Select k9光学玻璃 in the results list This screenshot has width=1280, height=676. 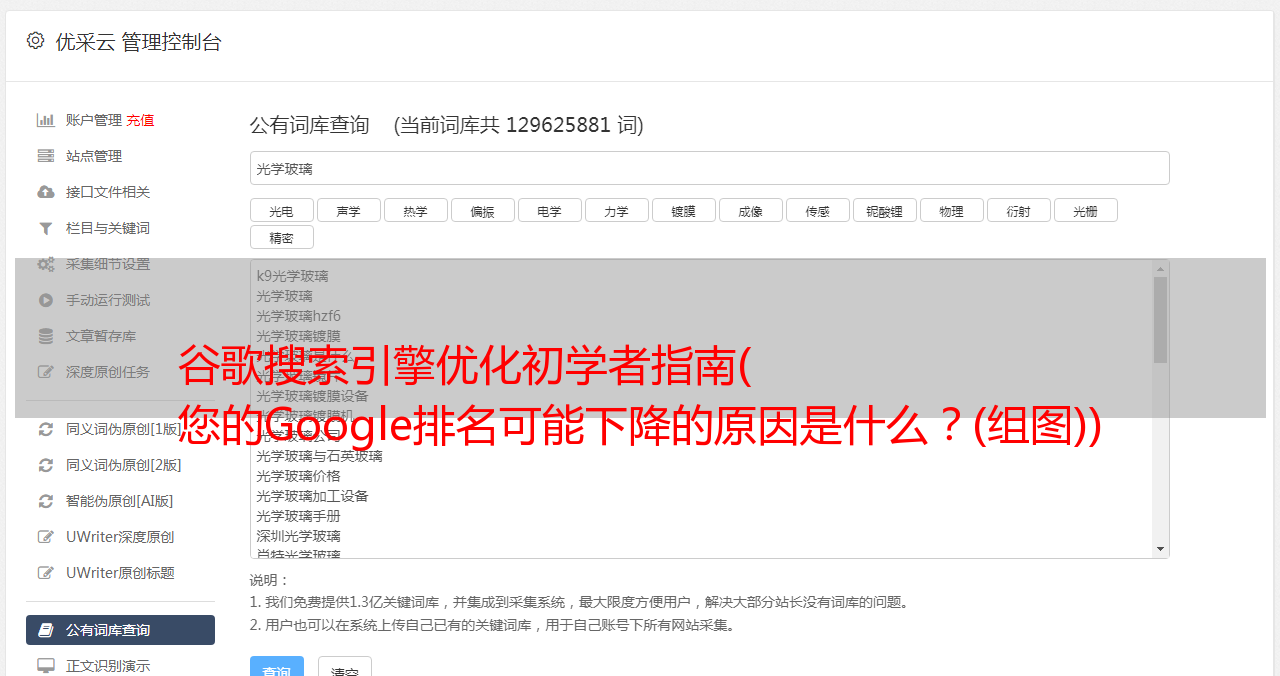click(x=292, y=276)
